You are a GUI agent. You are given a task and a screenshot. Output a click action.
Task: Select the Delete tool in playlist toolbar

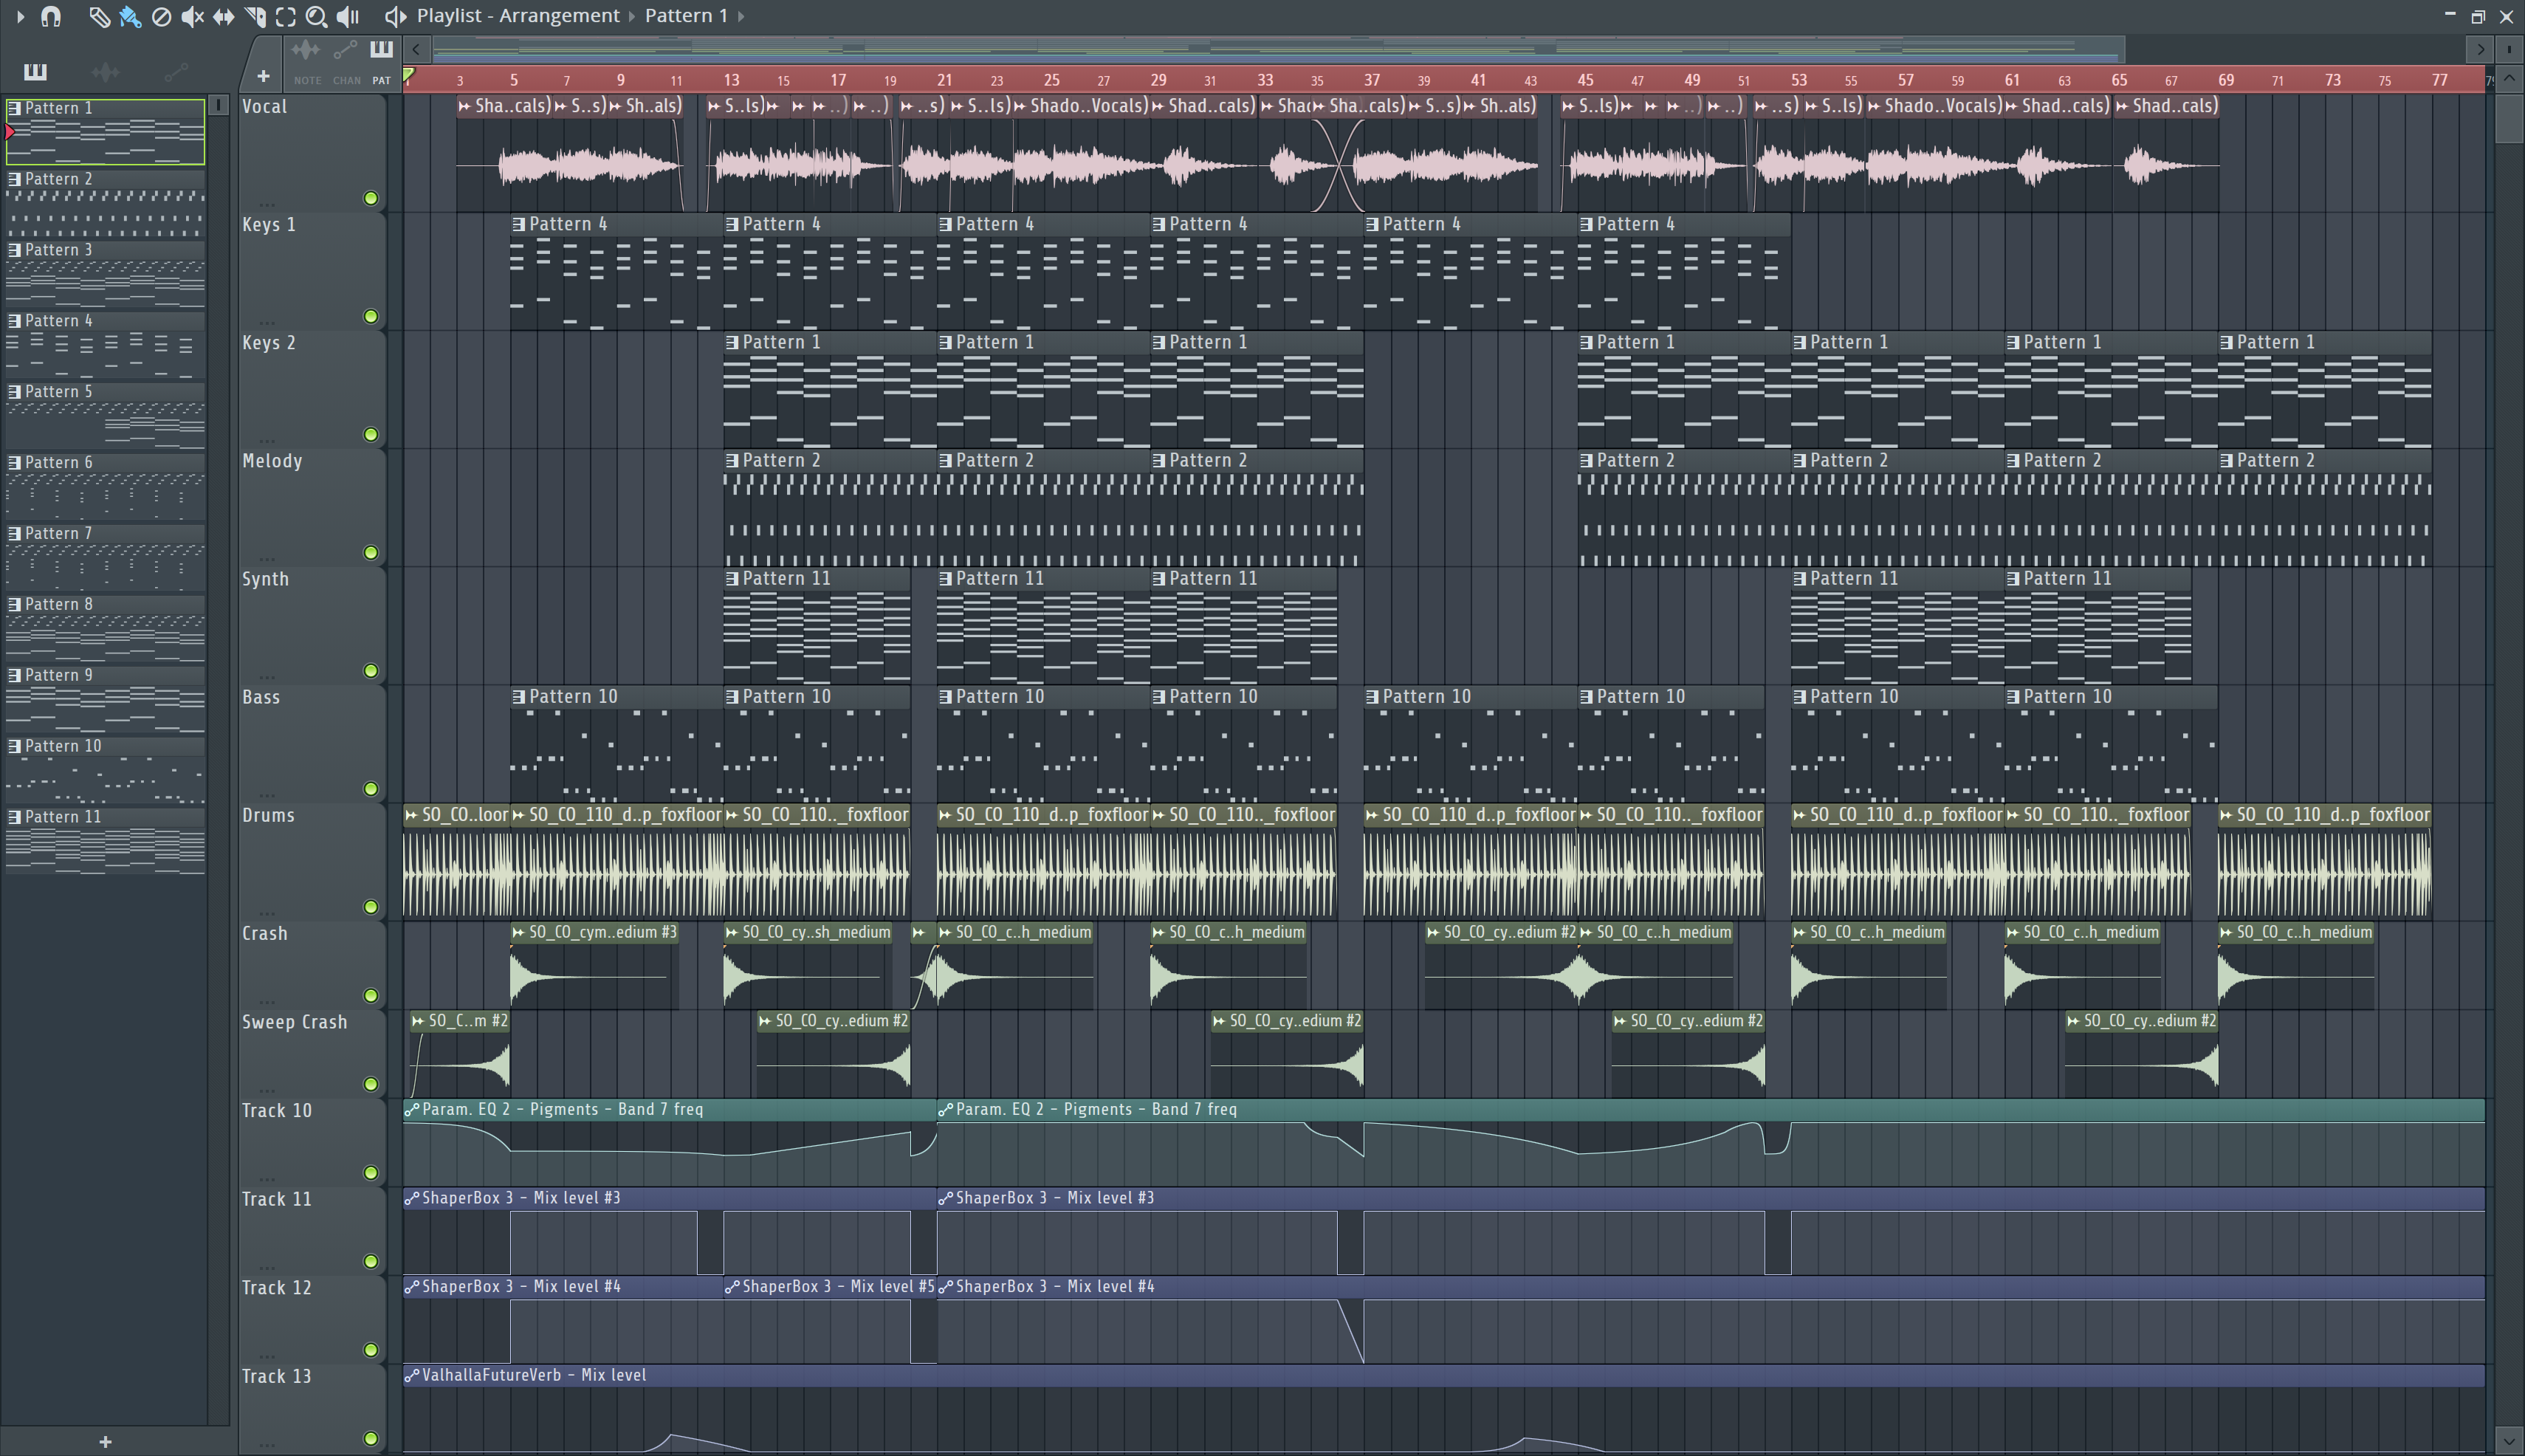point(161,17)
